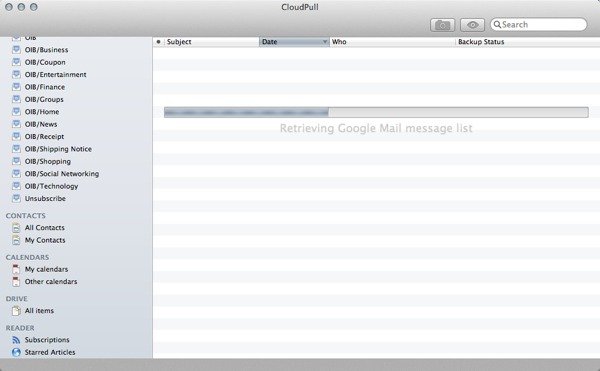The height and width of the screenshot is (371, 600).
Task: Click the unread dot column header
Action: coord(158,42)
